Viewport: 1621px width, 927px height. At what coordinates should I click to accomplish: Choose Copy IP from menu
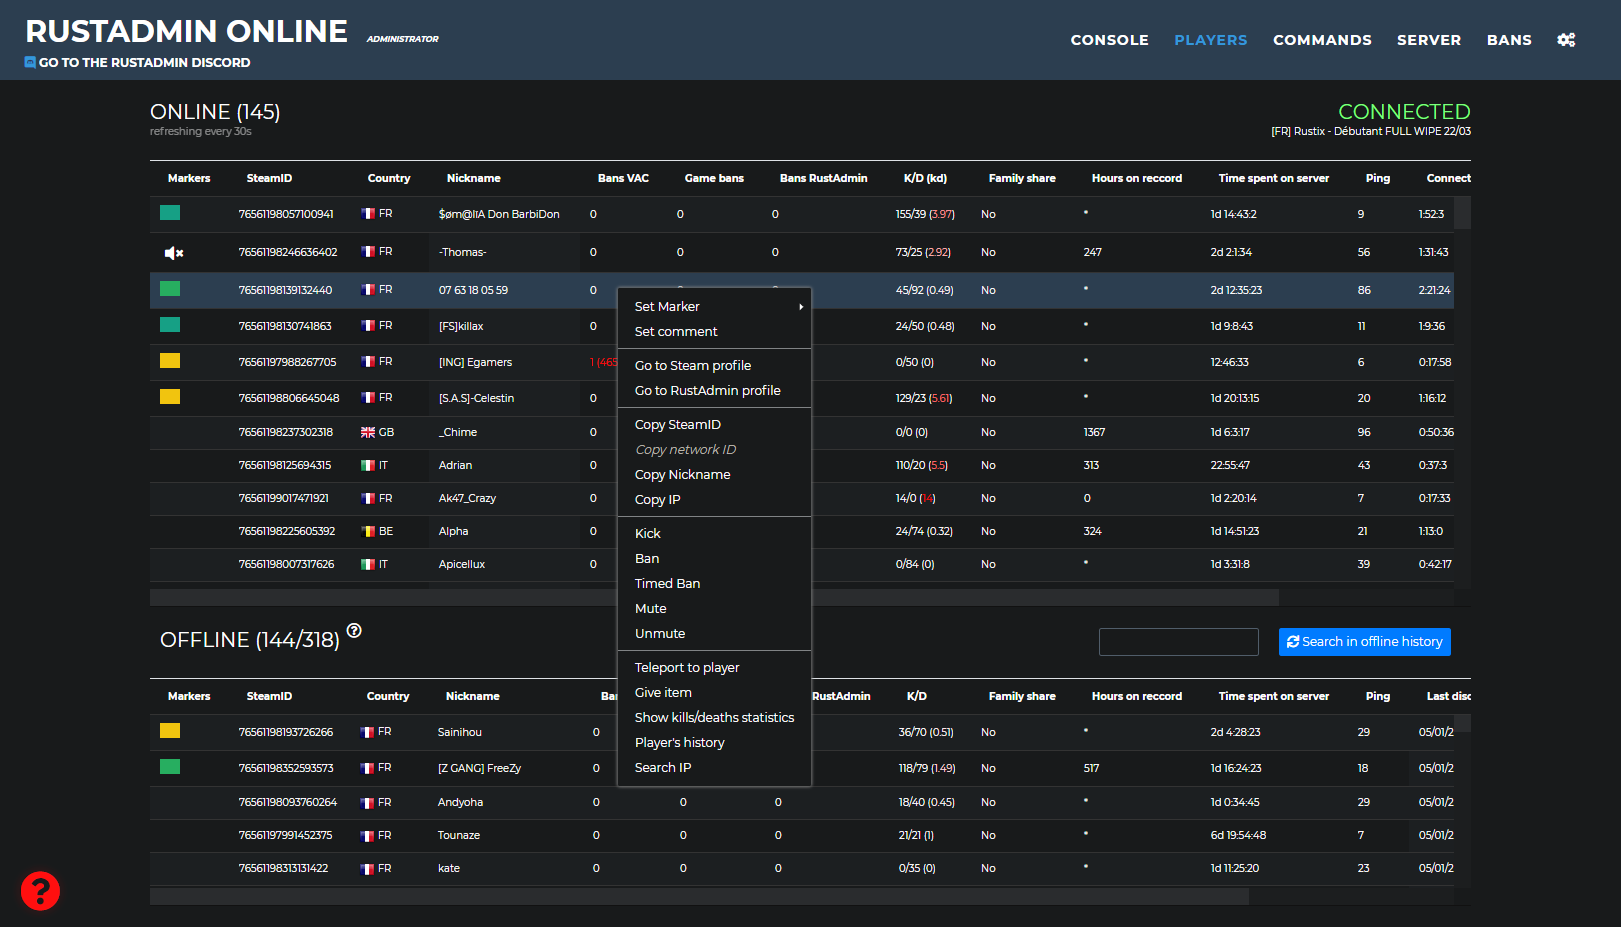(714, 500)
